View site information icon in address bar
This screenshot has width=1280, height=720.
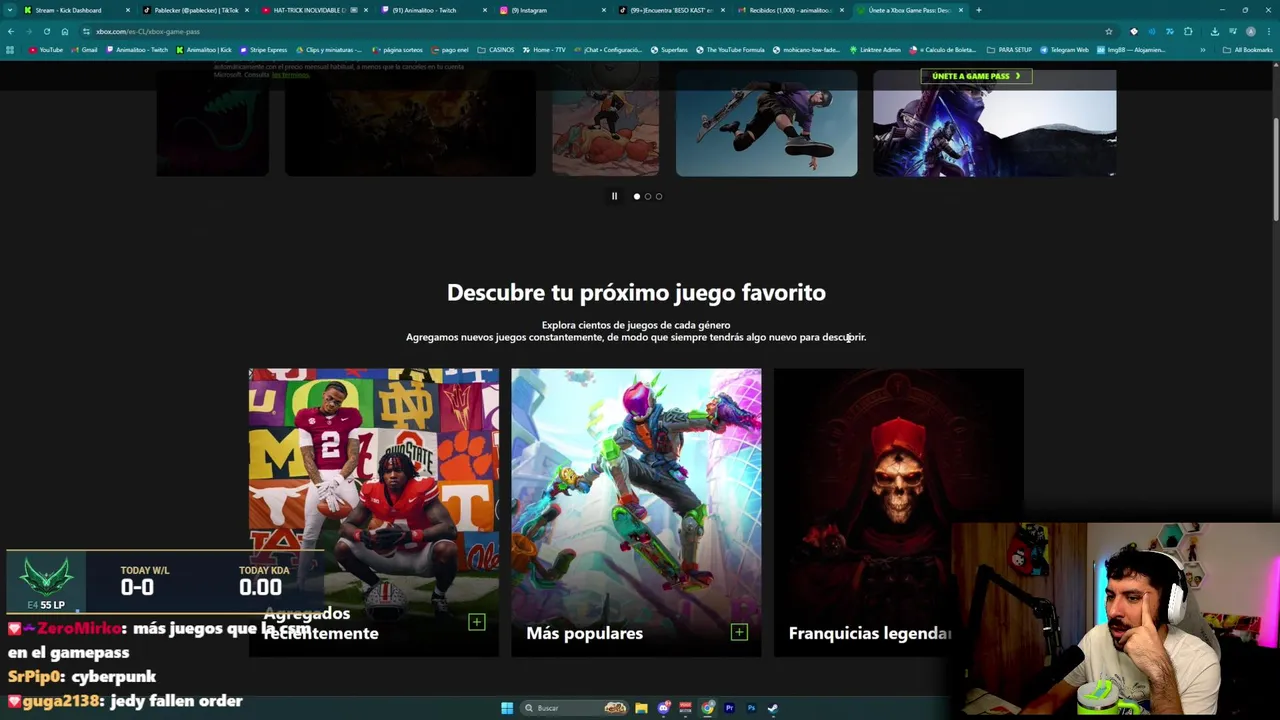pyautogui.click(x=87, y=31)
